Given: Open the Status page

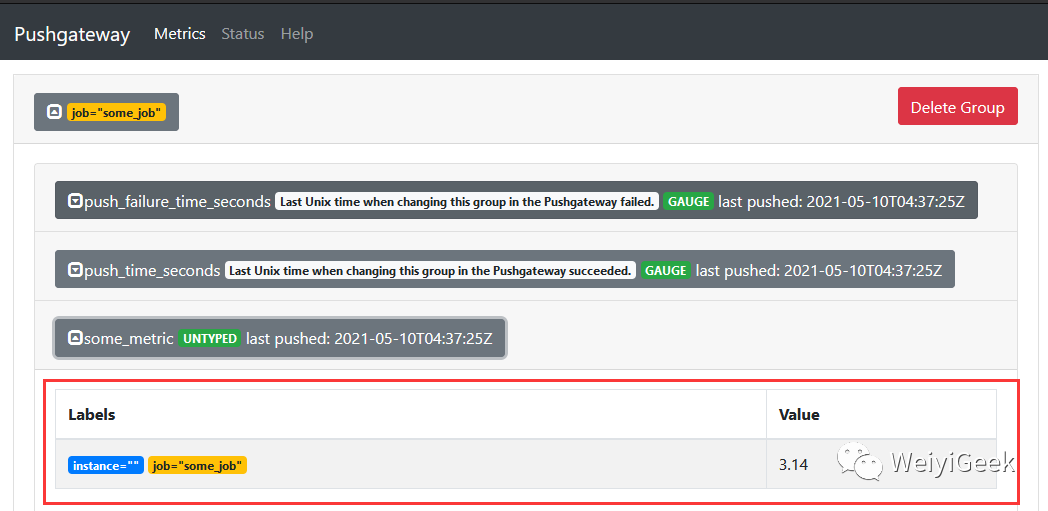Looking at the screenshot, I should coord(243,33).
